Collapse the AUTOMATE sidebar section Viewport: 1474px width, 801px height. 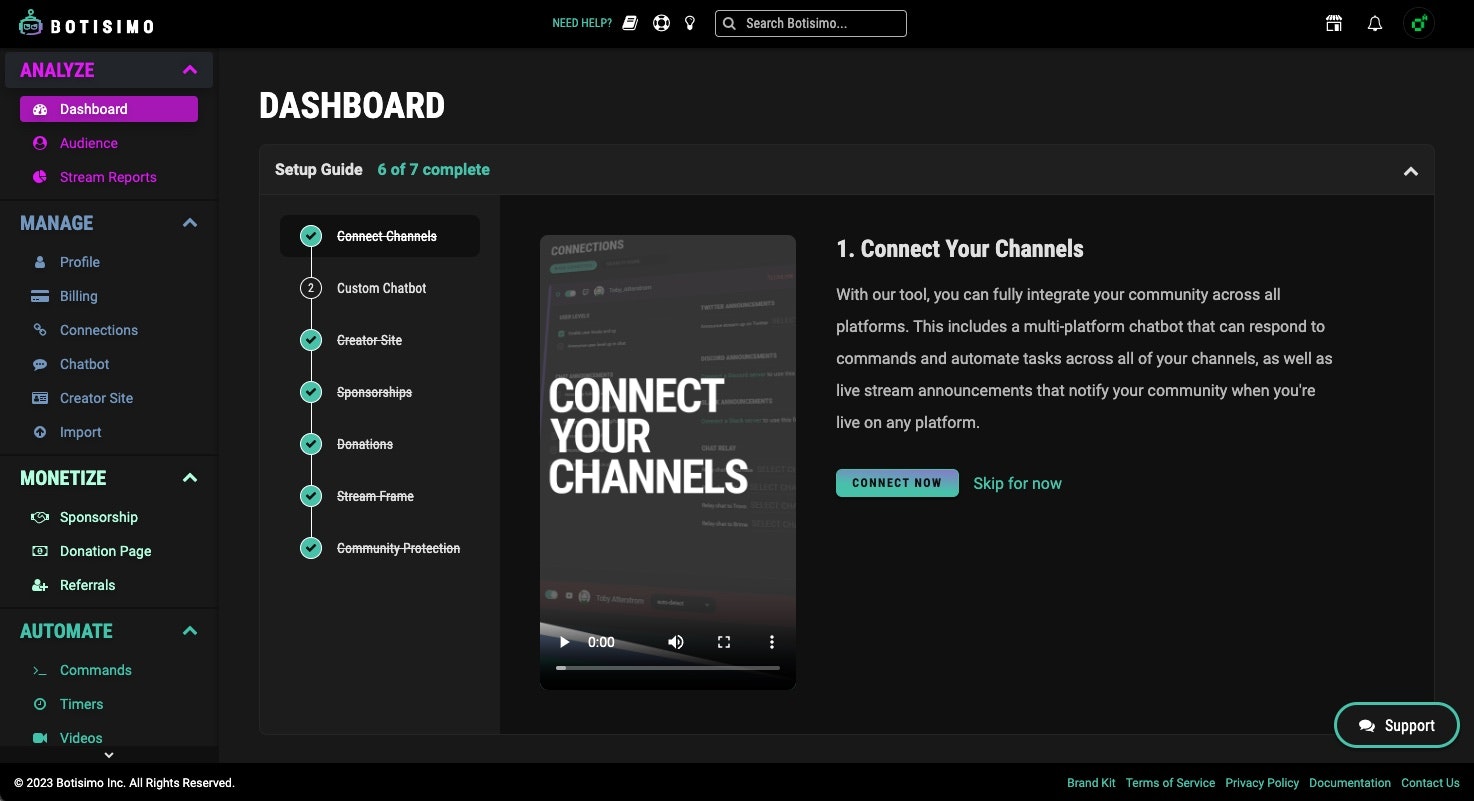[190, 631]
